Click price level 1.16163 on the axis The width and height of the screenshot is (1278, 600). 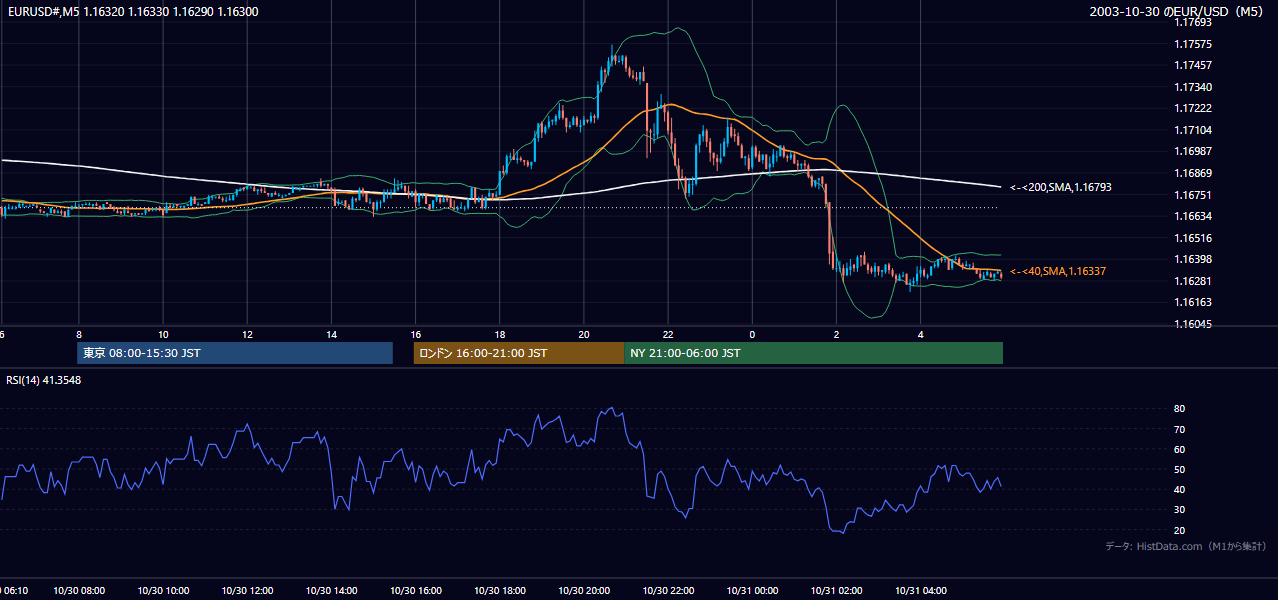(1192, 302)
